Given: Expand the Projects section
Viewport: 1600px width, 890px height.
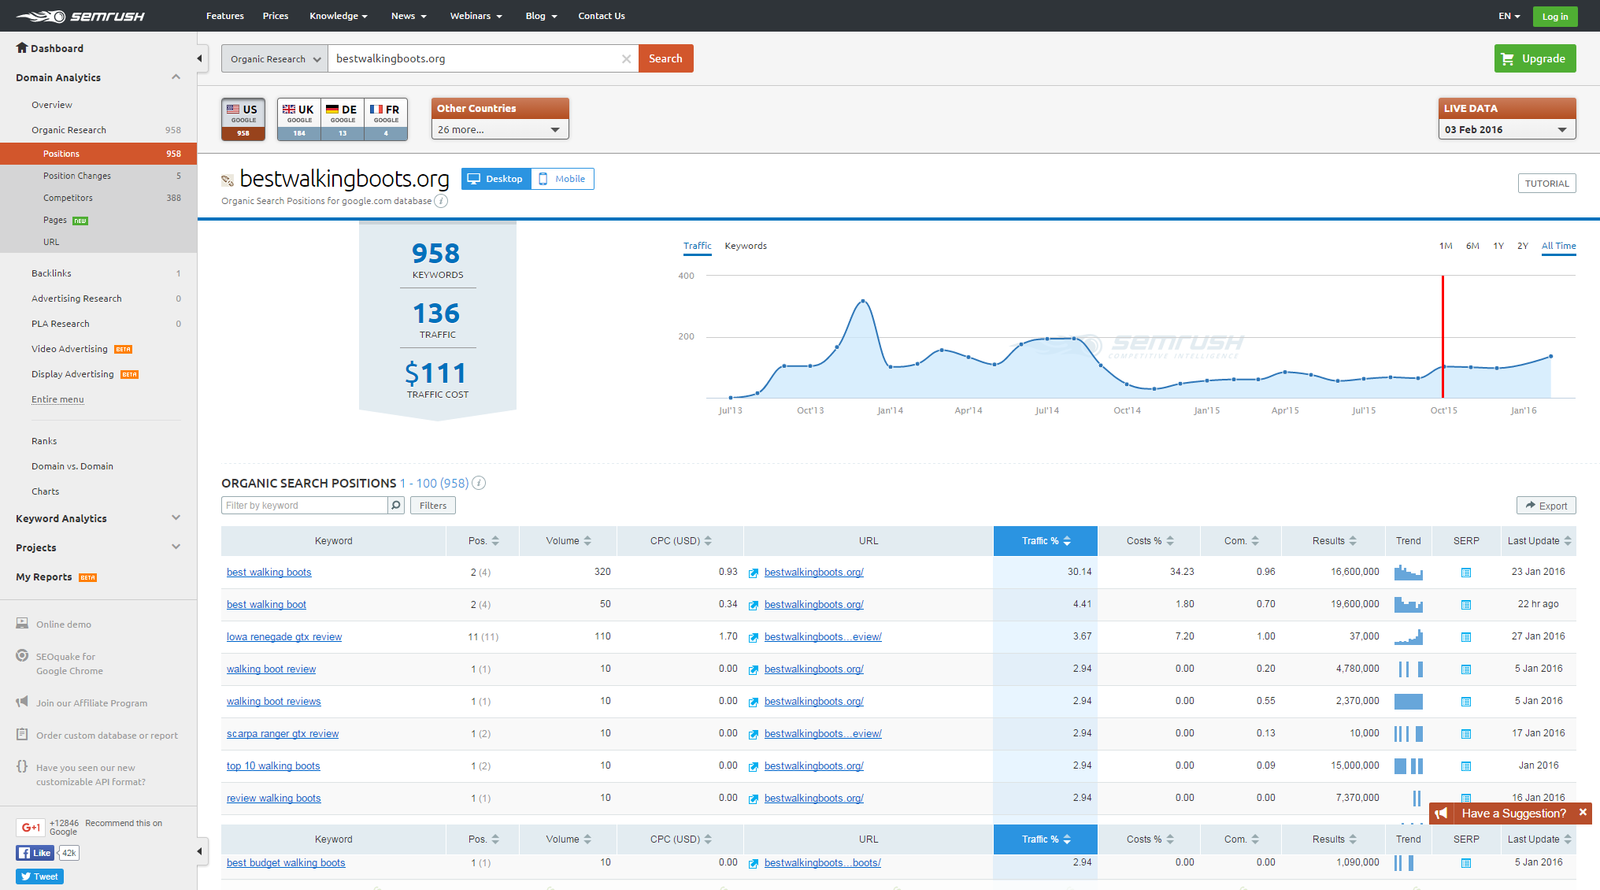Looking at the screenshot, I should pyautogui.click(x=176, y=547).
